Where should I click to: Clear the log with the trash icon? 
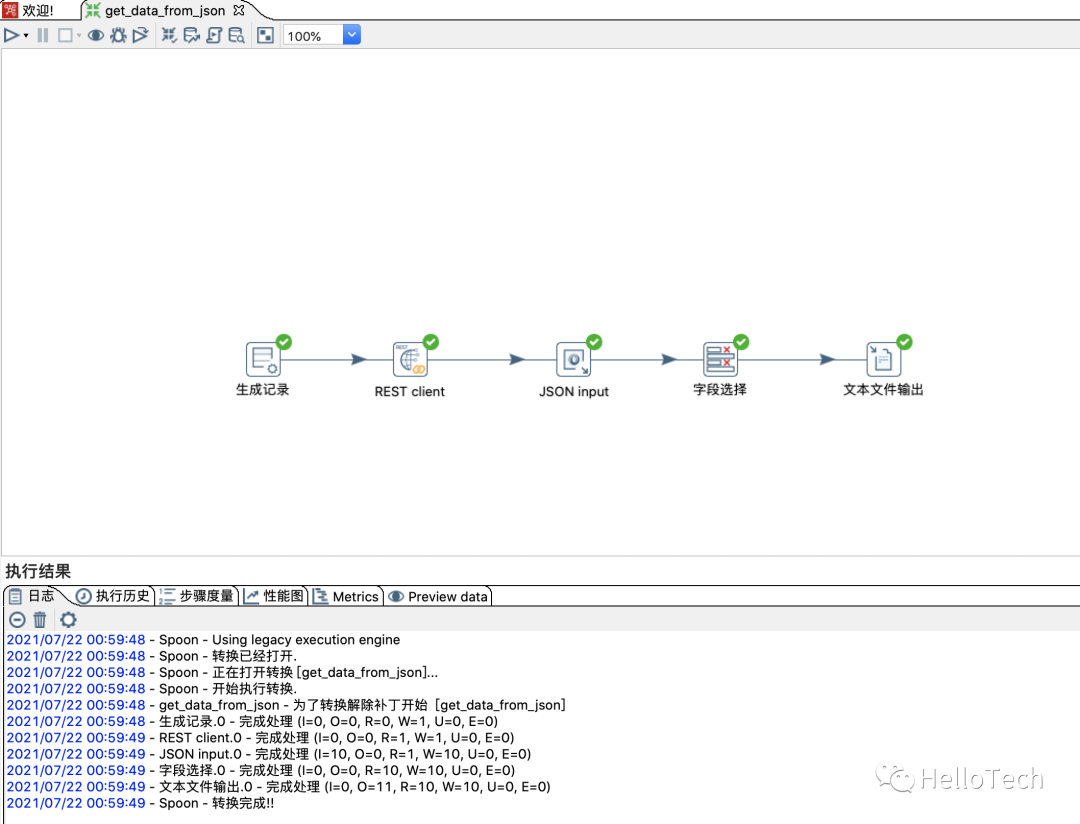(x=40, y=619)
